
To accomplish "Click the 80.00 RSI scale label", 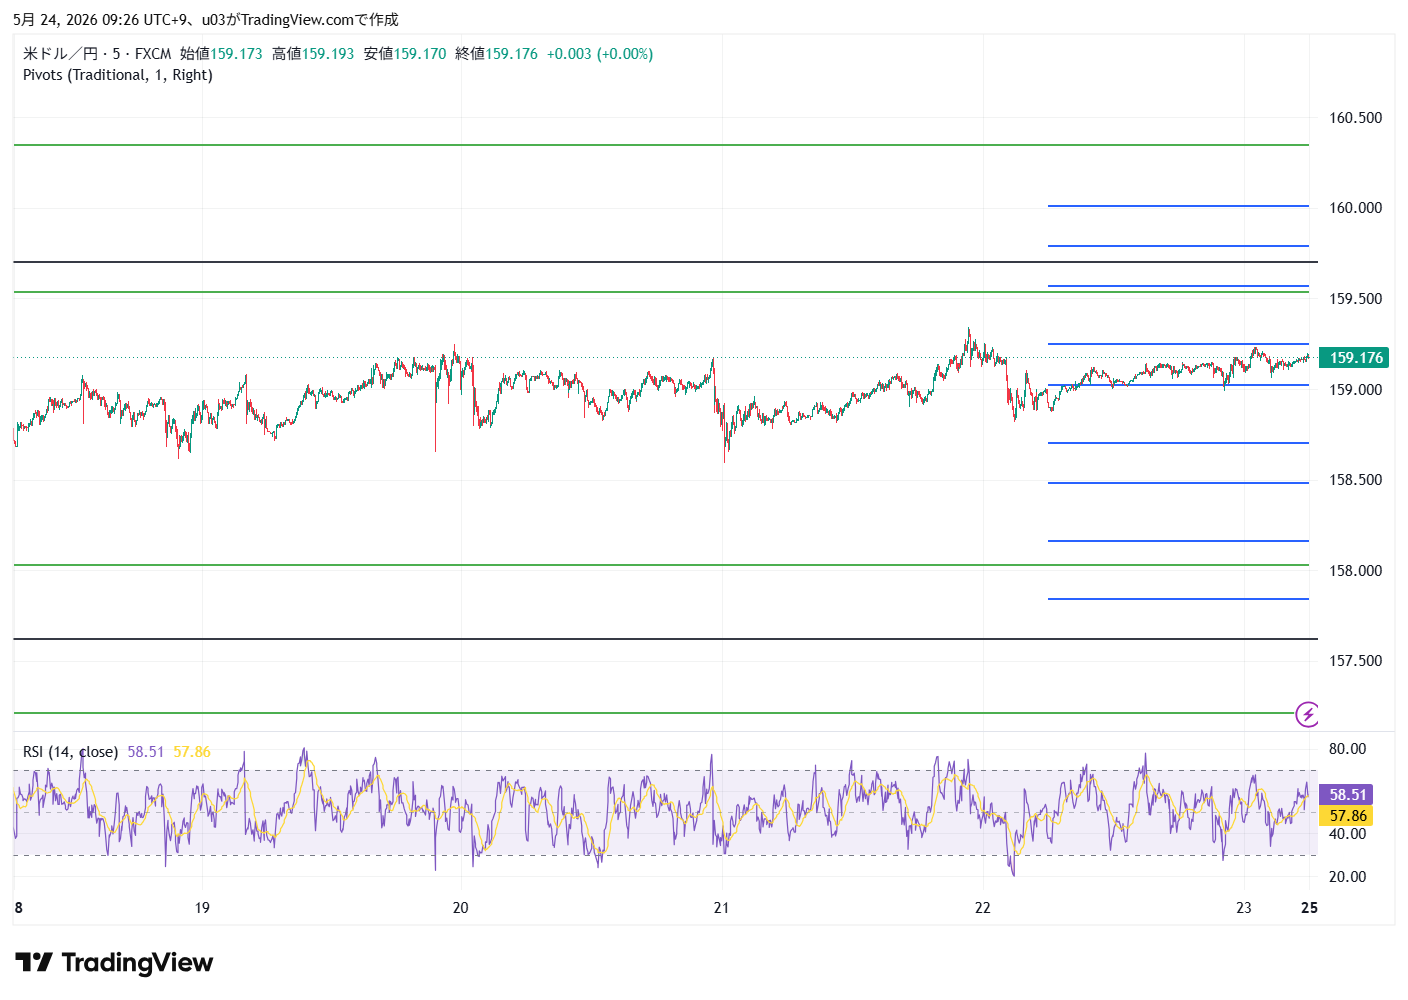I will click(x=1347, y=749).
